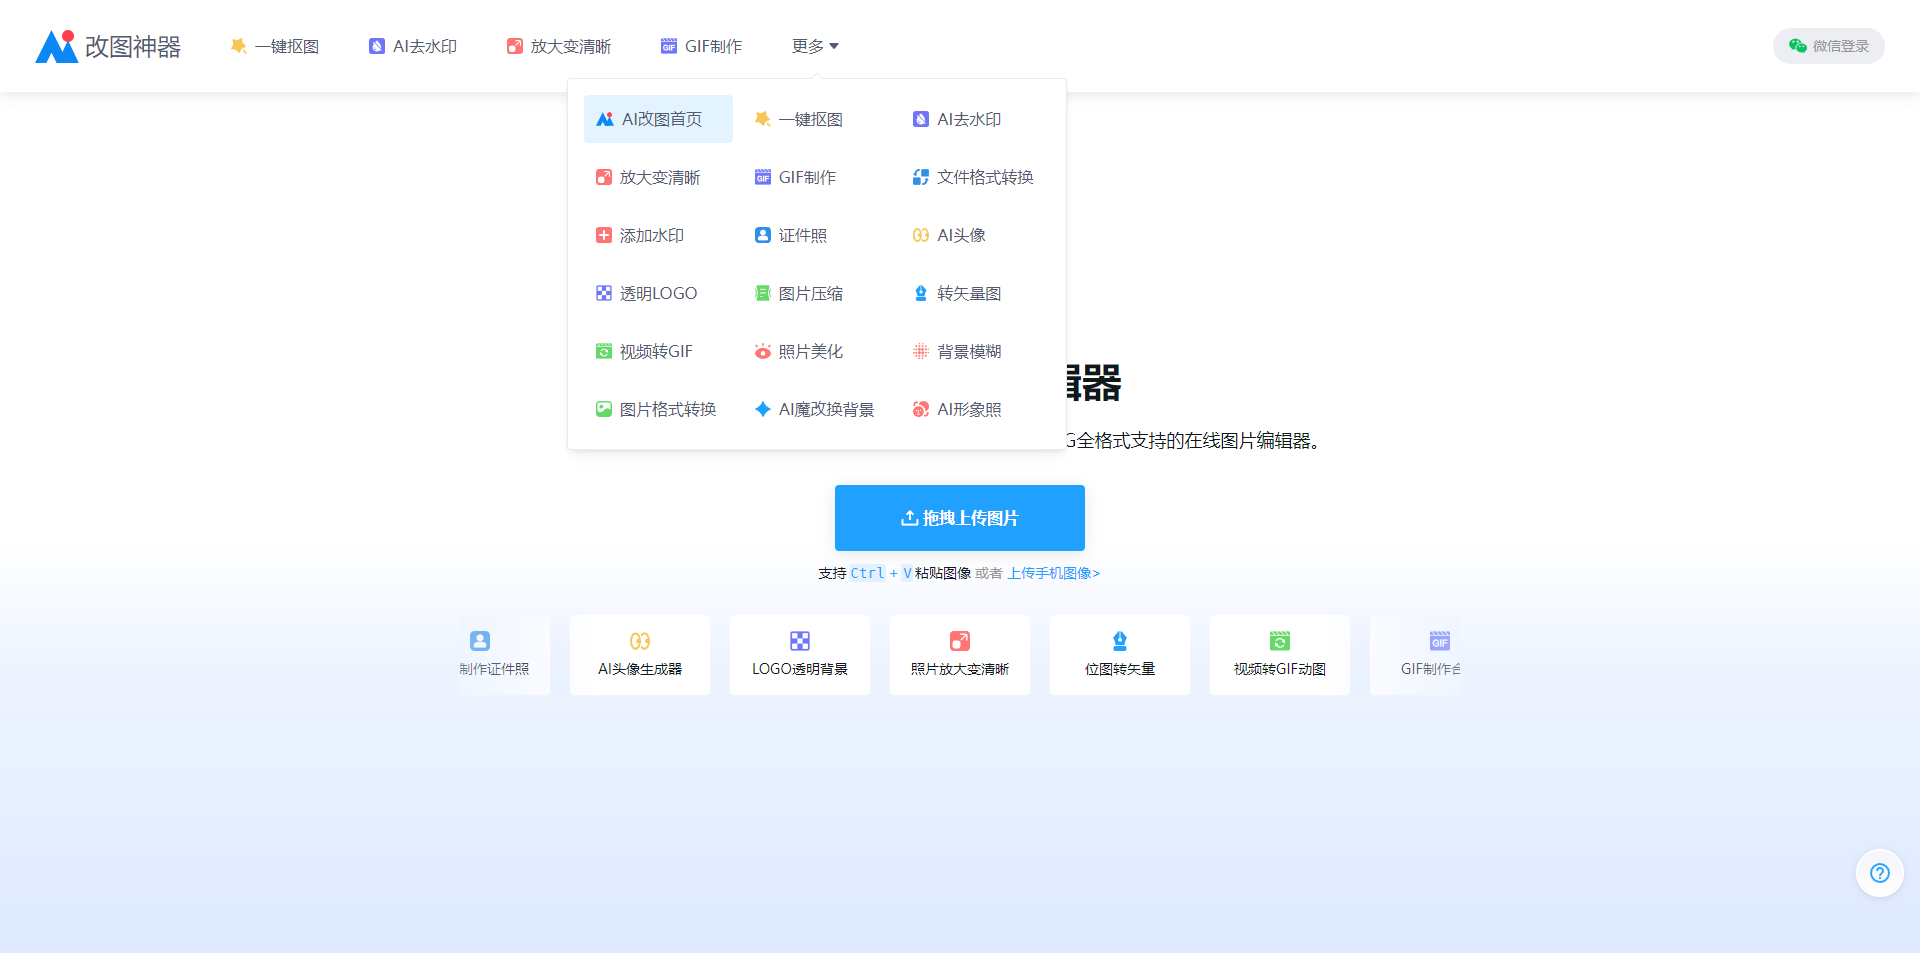
Task: Select AI改图首页 in the dropdown
Action: [x=658, y=119]
